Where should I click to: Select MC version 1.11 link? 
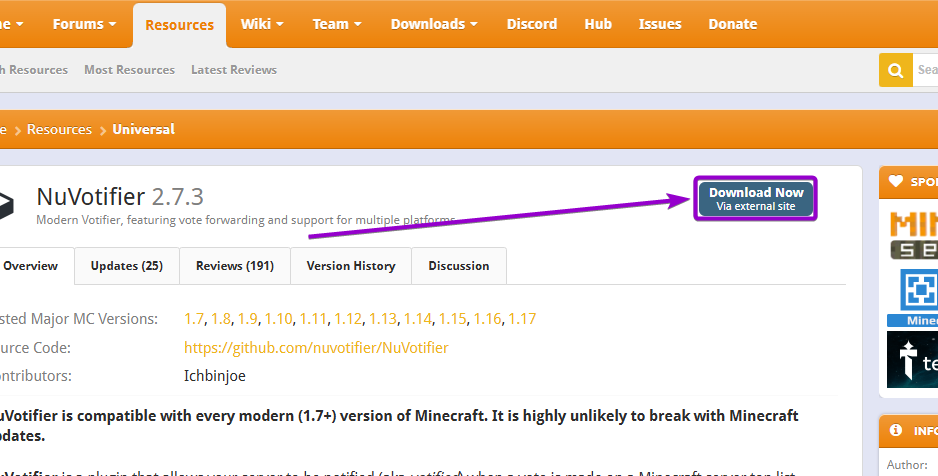pos(313,319)
